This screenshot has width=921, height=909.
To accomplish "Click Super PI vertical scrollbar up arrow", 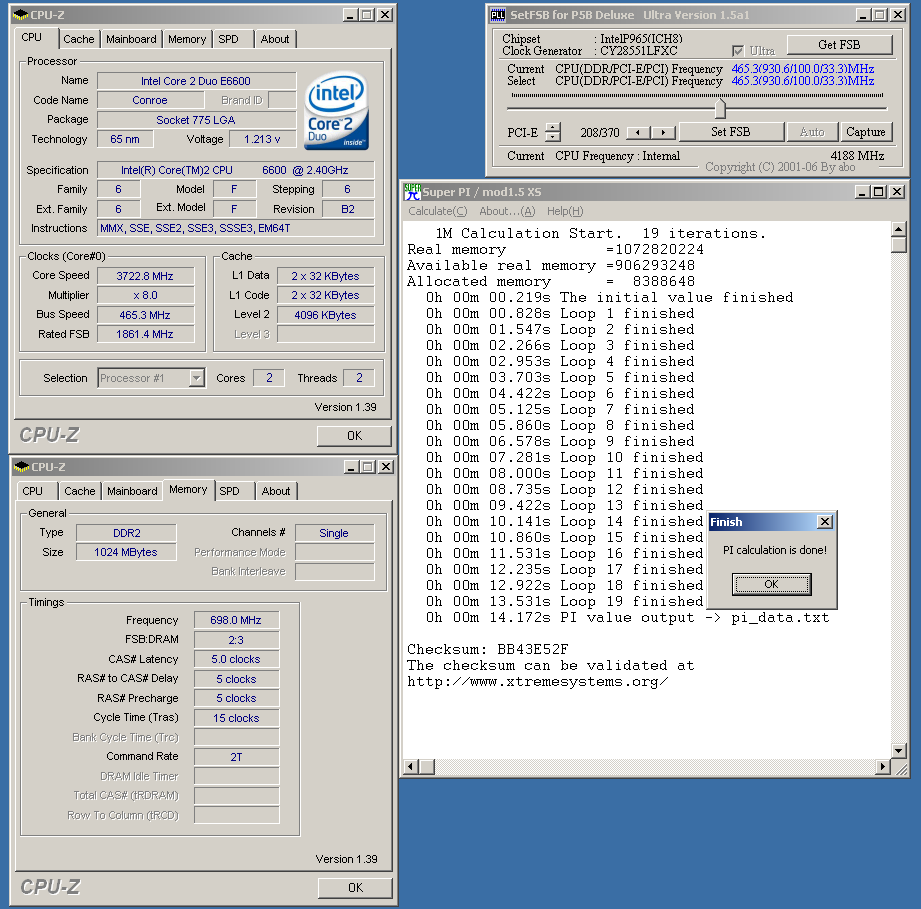I will pos(899,229).
